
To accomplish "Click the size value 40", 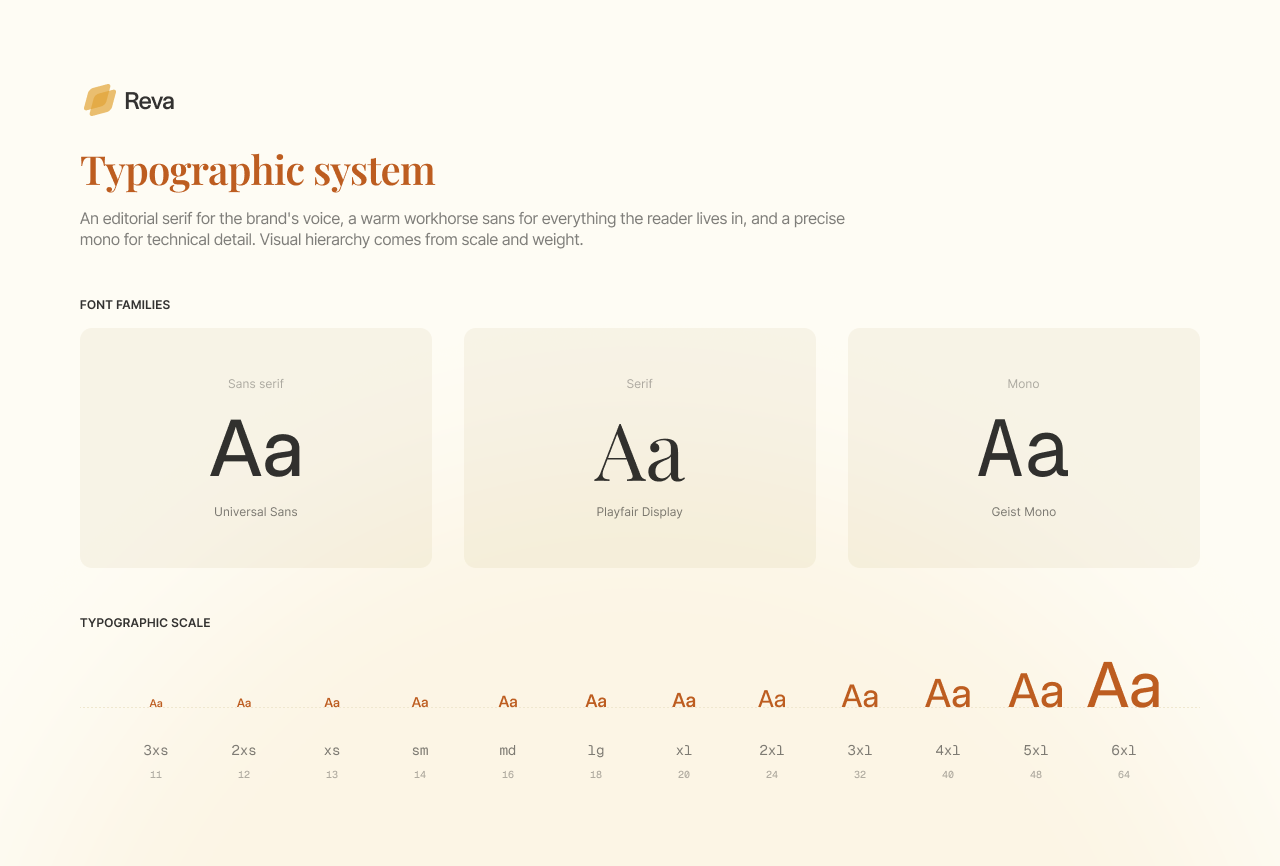I will click(948, 775).
